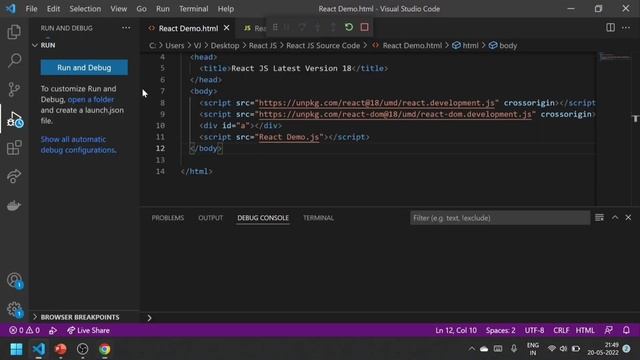Click Live Share in the status bar
Viewport: 640px width, 360px height.
click(89, 330)
